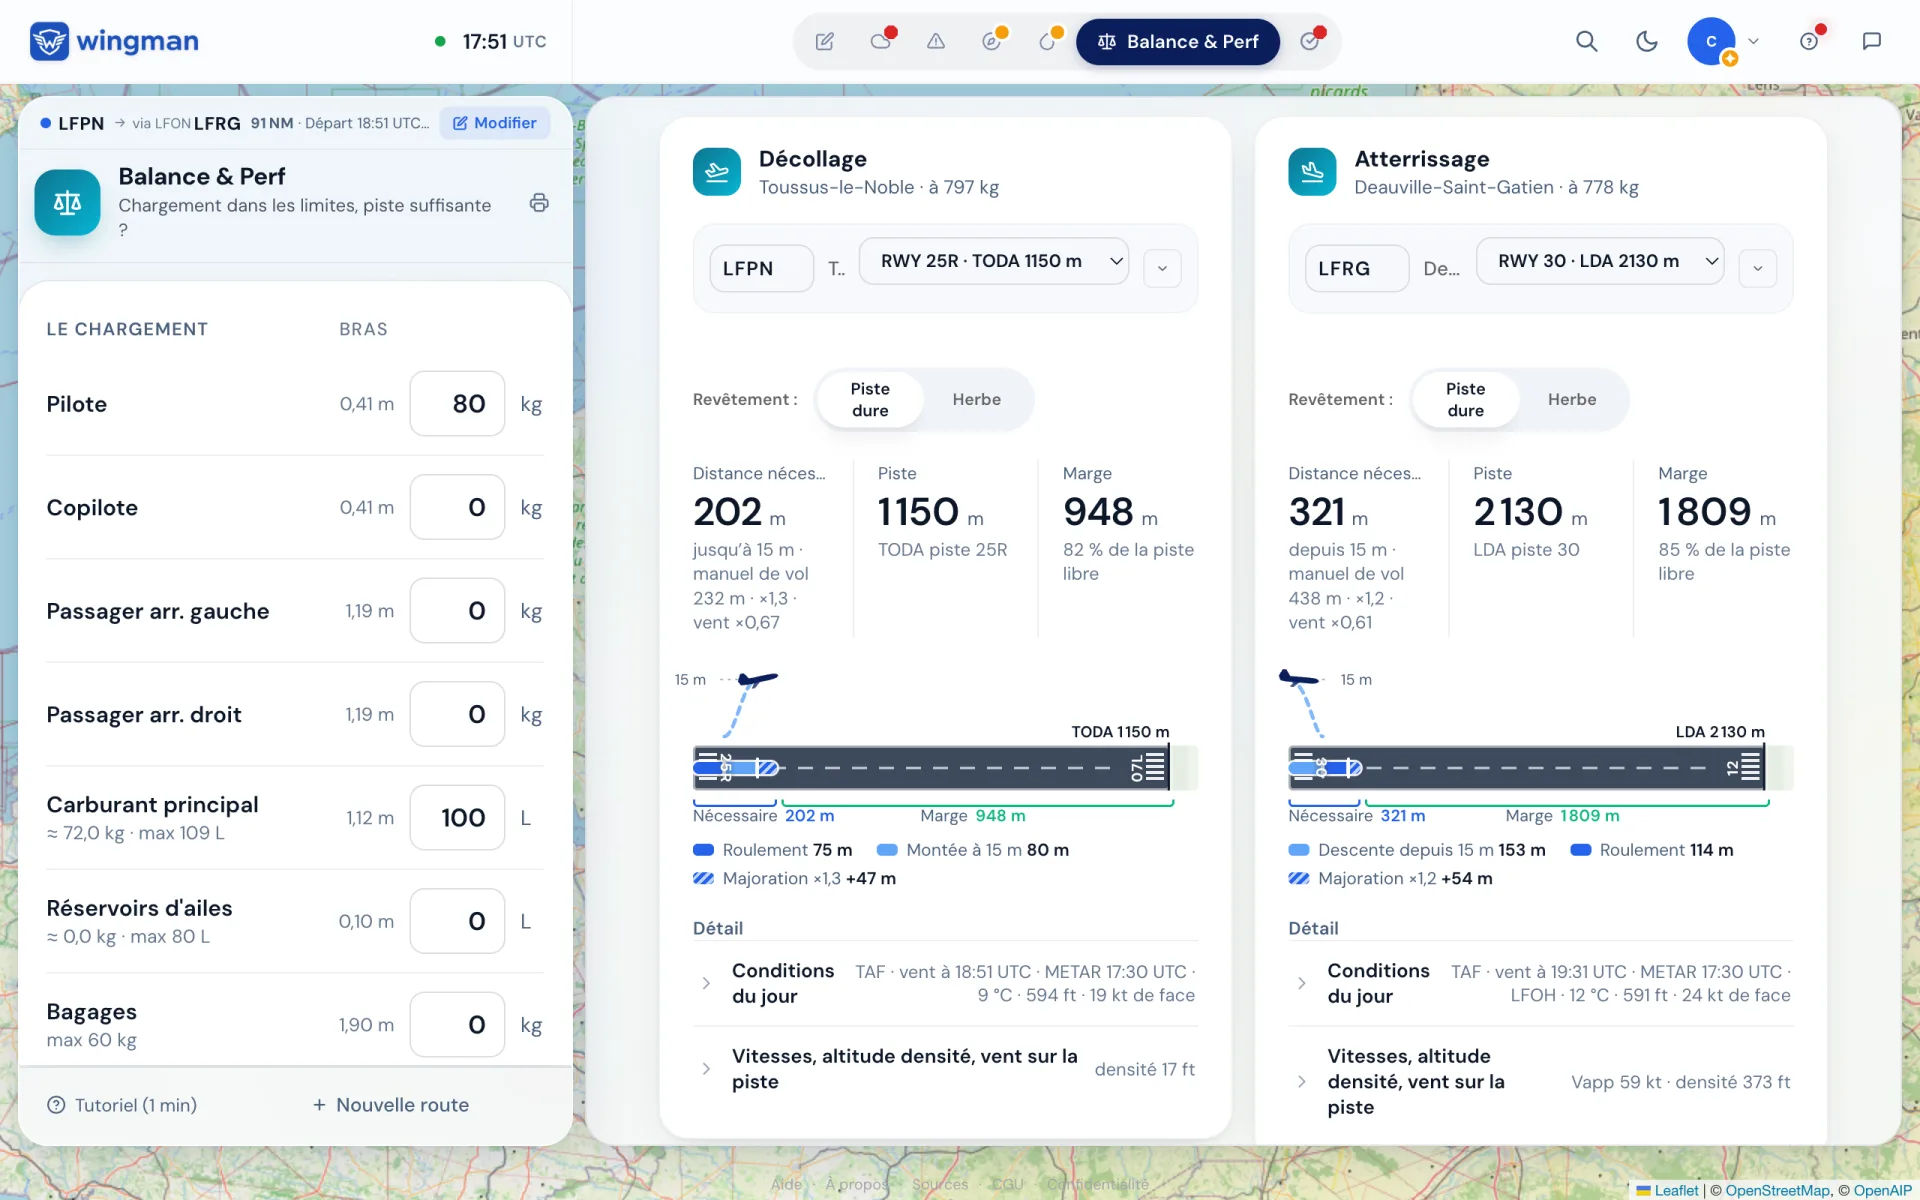Click the Pilote weight field

click(457, 404)
